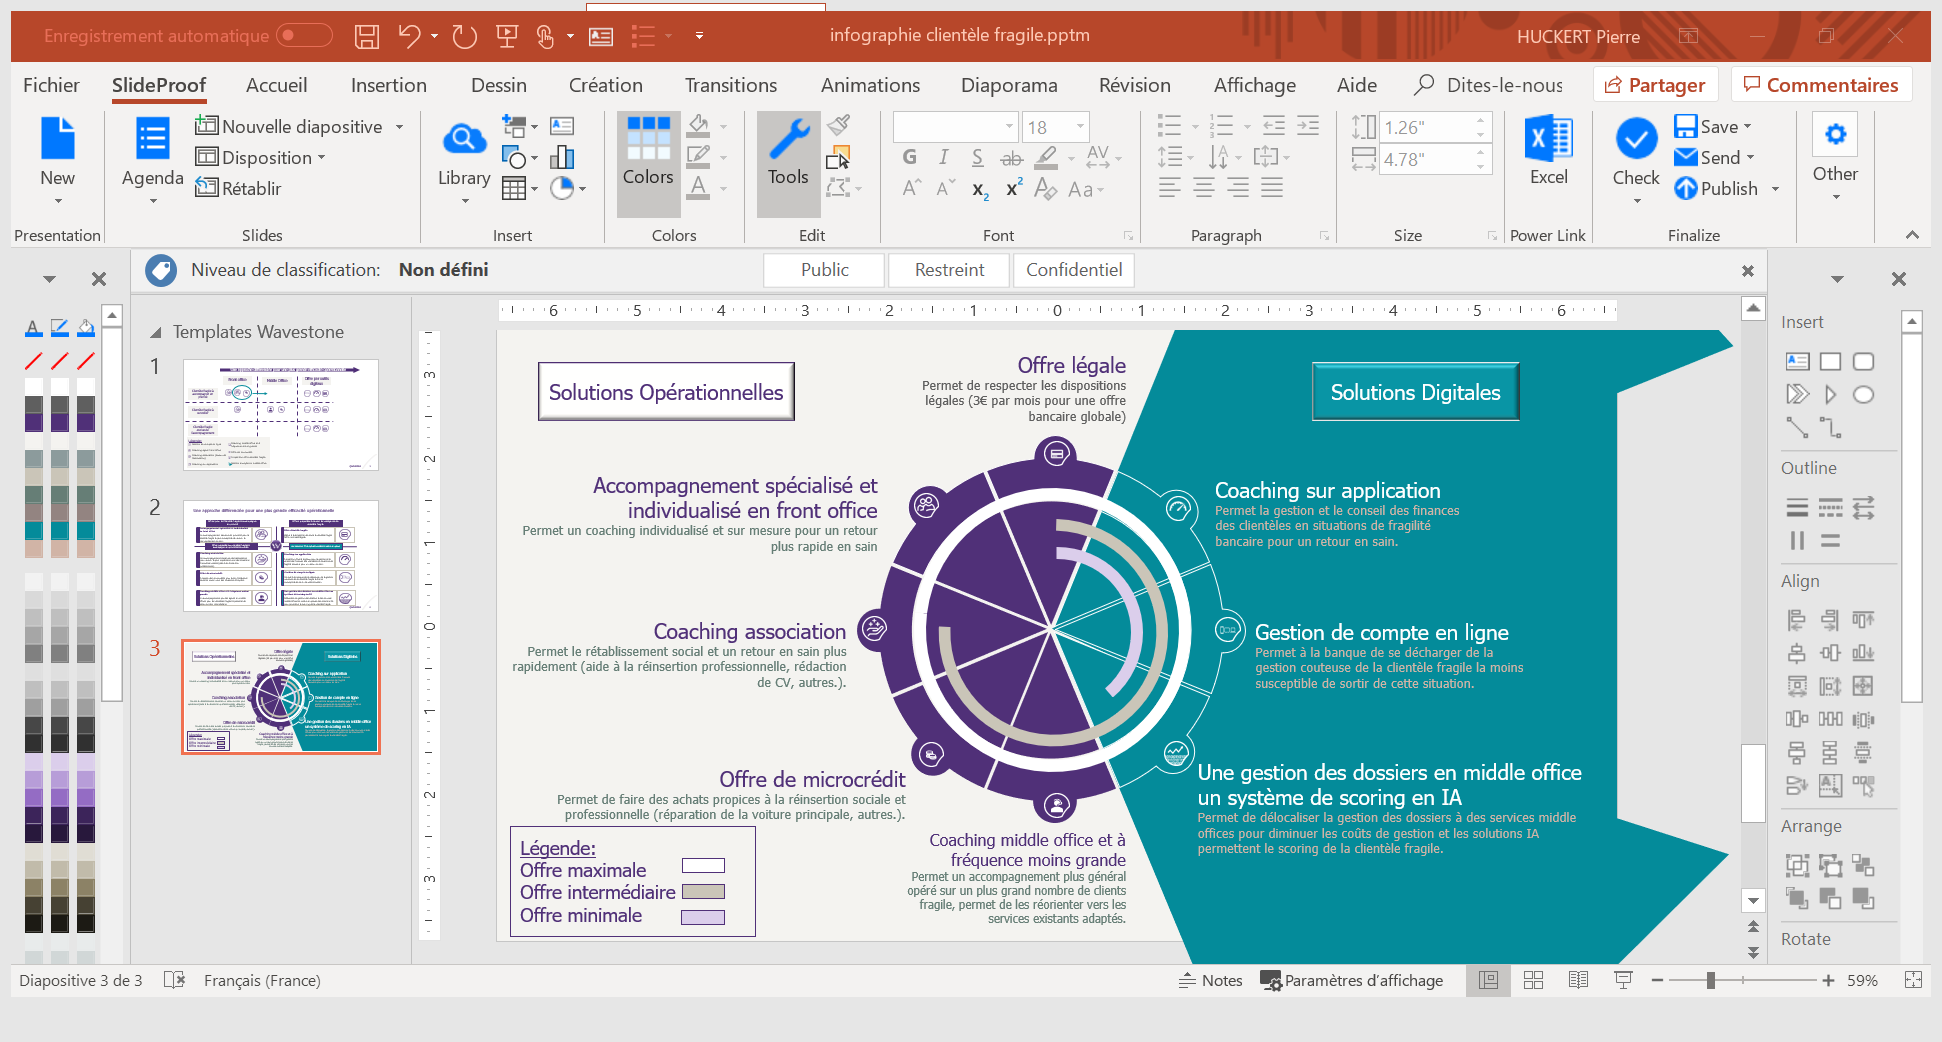Apply italic formatting
Image resolution: width=1942 pixels, height=1042 pixels.
[x=943, y=157]
